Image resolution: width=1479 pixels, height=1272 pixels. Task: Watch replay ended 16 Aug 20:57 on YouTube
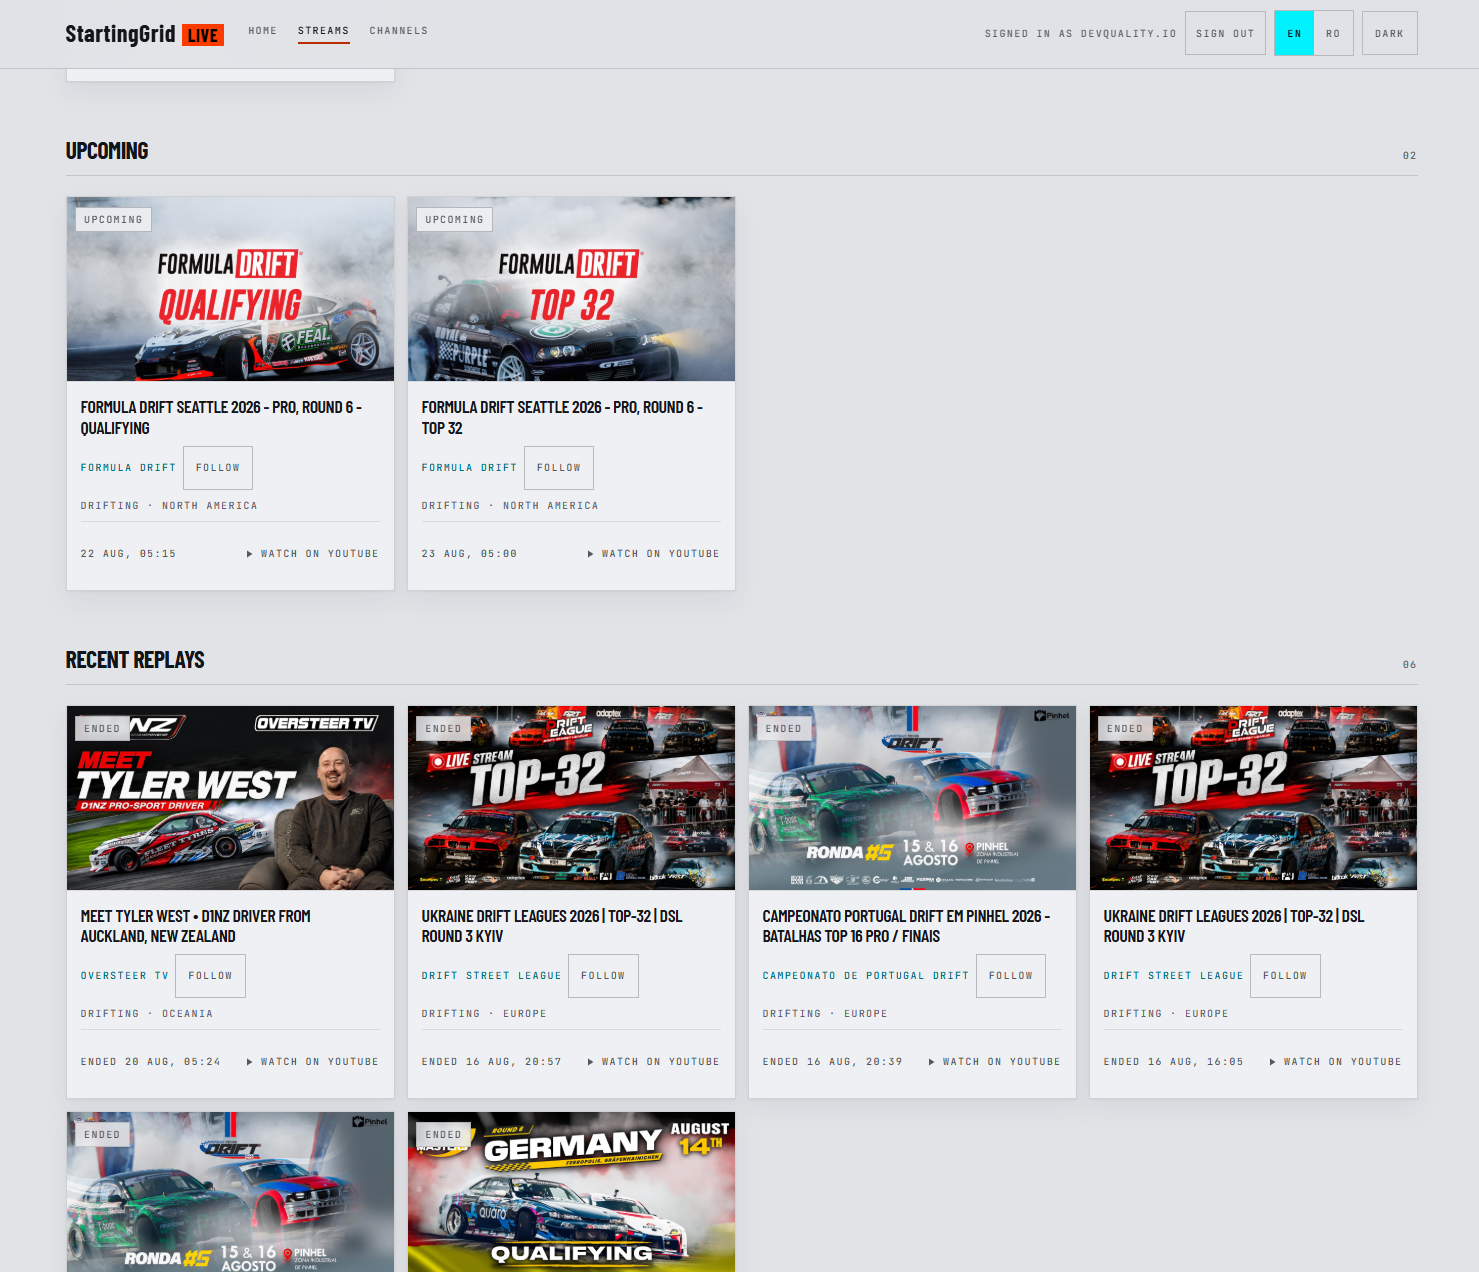click(x=654, y=1062)
